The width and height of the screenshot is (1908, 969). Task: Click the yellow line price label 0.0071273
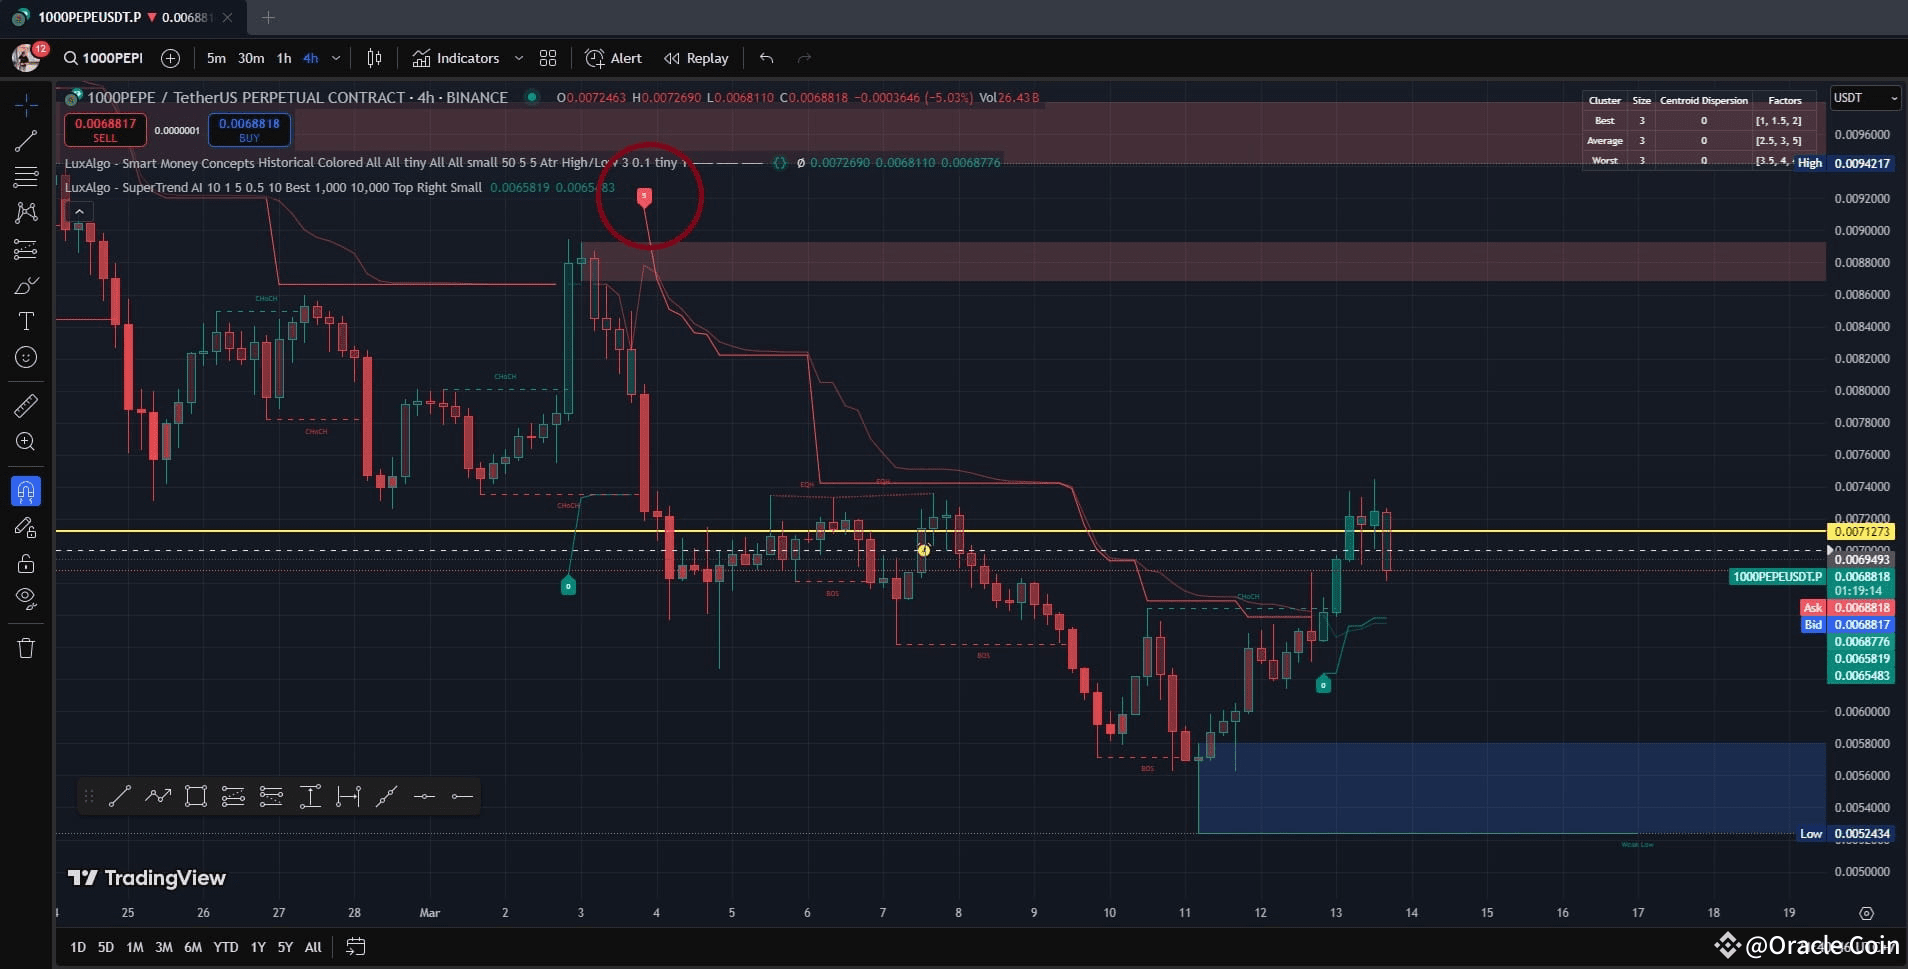[x=1861, y=531]
